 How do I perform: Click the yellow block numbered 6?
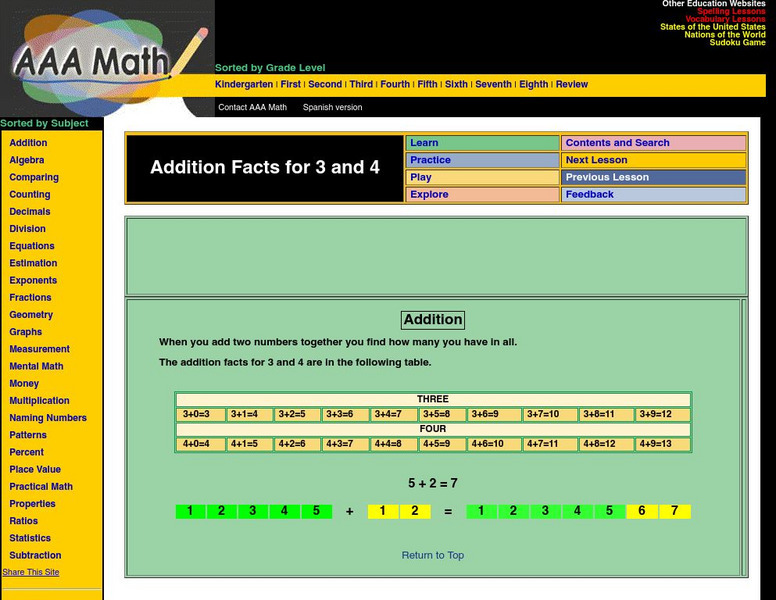(642, 511)
